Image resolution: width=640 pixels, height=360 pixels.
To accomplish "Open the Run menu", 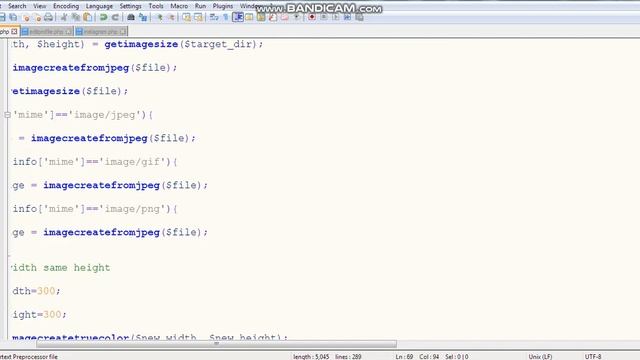I will (x=200, y=6).
